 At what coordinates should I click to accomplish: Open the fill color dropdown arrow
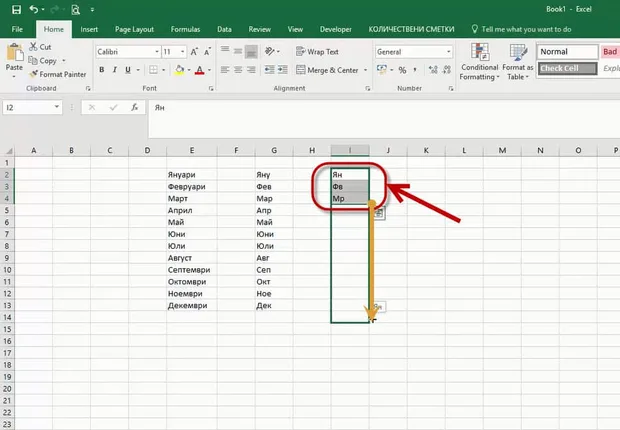[189, 70]
